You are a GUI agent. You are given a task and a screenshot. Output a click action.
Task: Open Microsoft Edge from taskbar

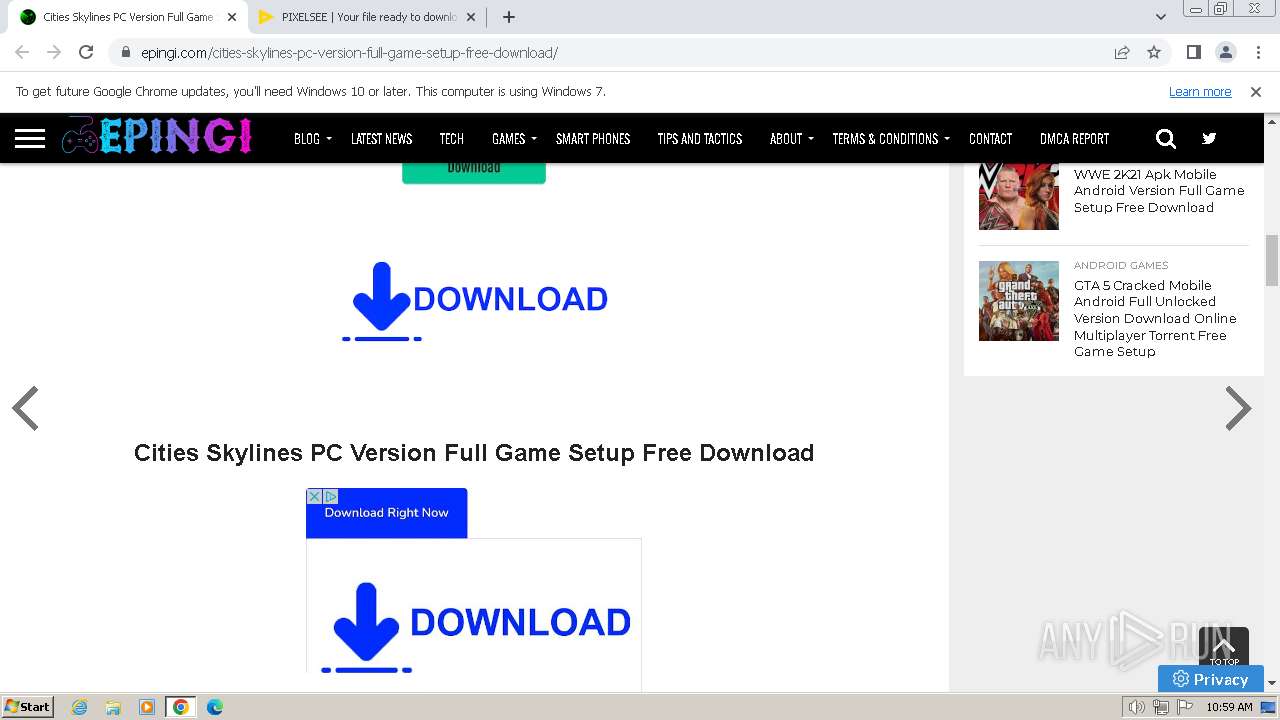pyautogui.click(x=215, y=707)
